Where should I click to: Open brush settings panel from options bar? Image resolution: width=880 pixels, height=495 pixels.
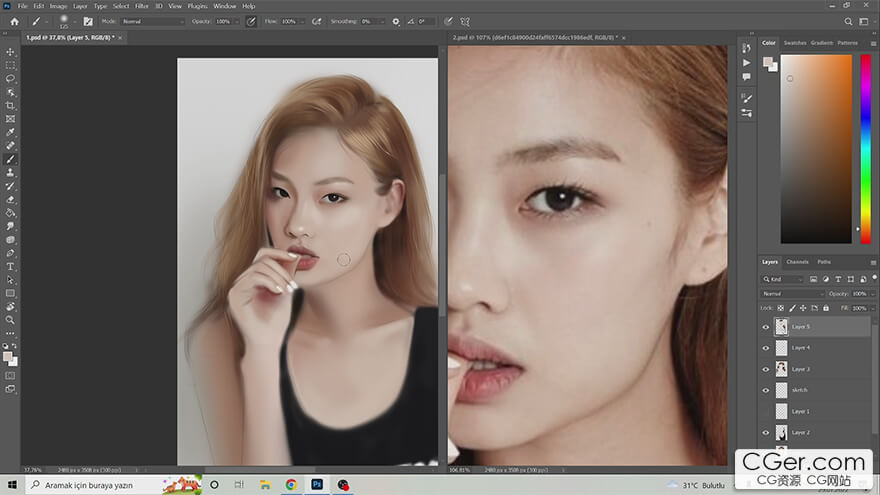[88, 21]
